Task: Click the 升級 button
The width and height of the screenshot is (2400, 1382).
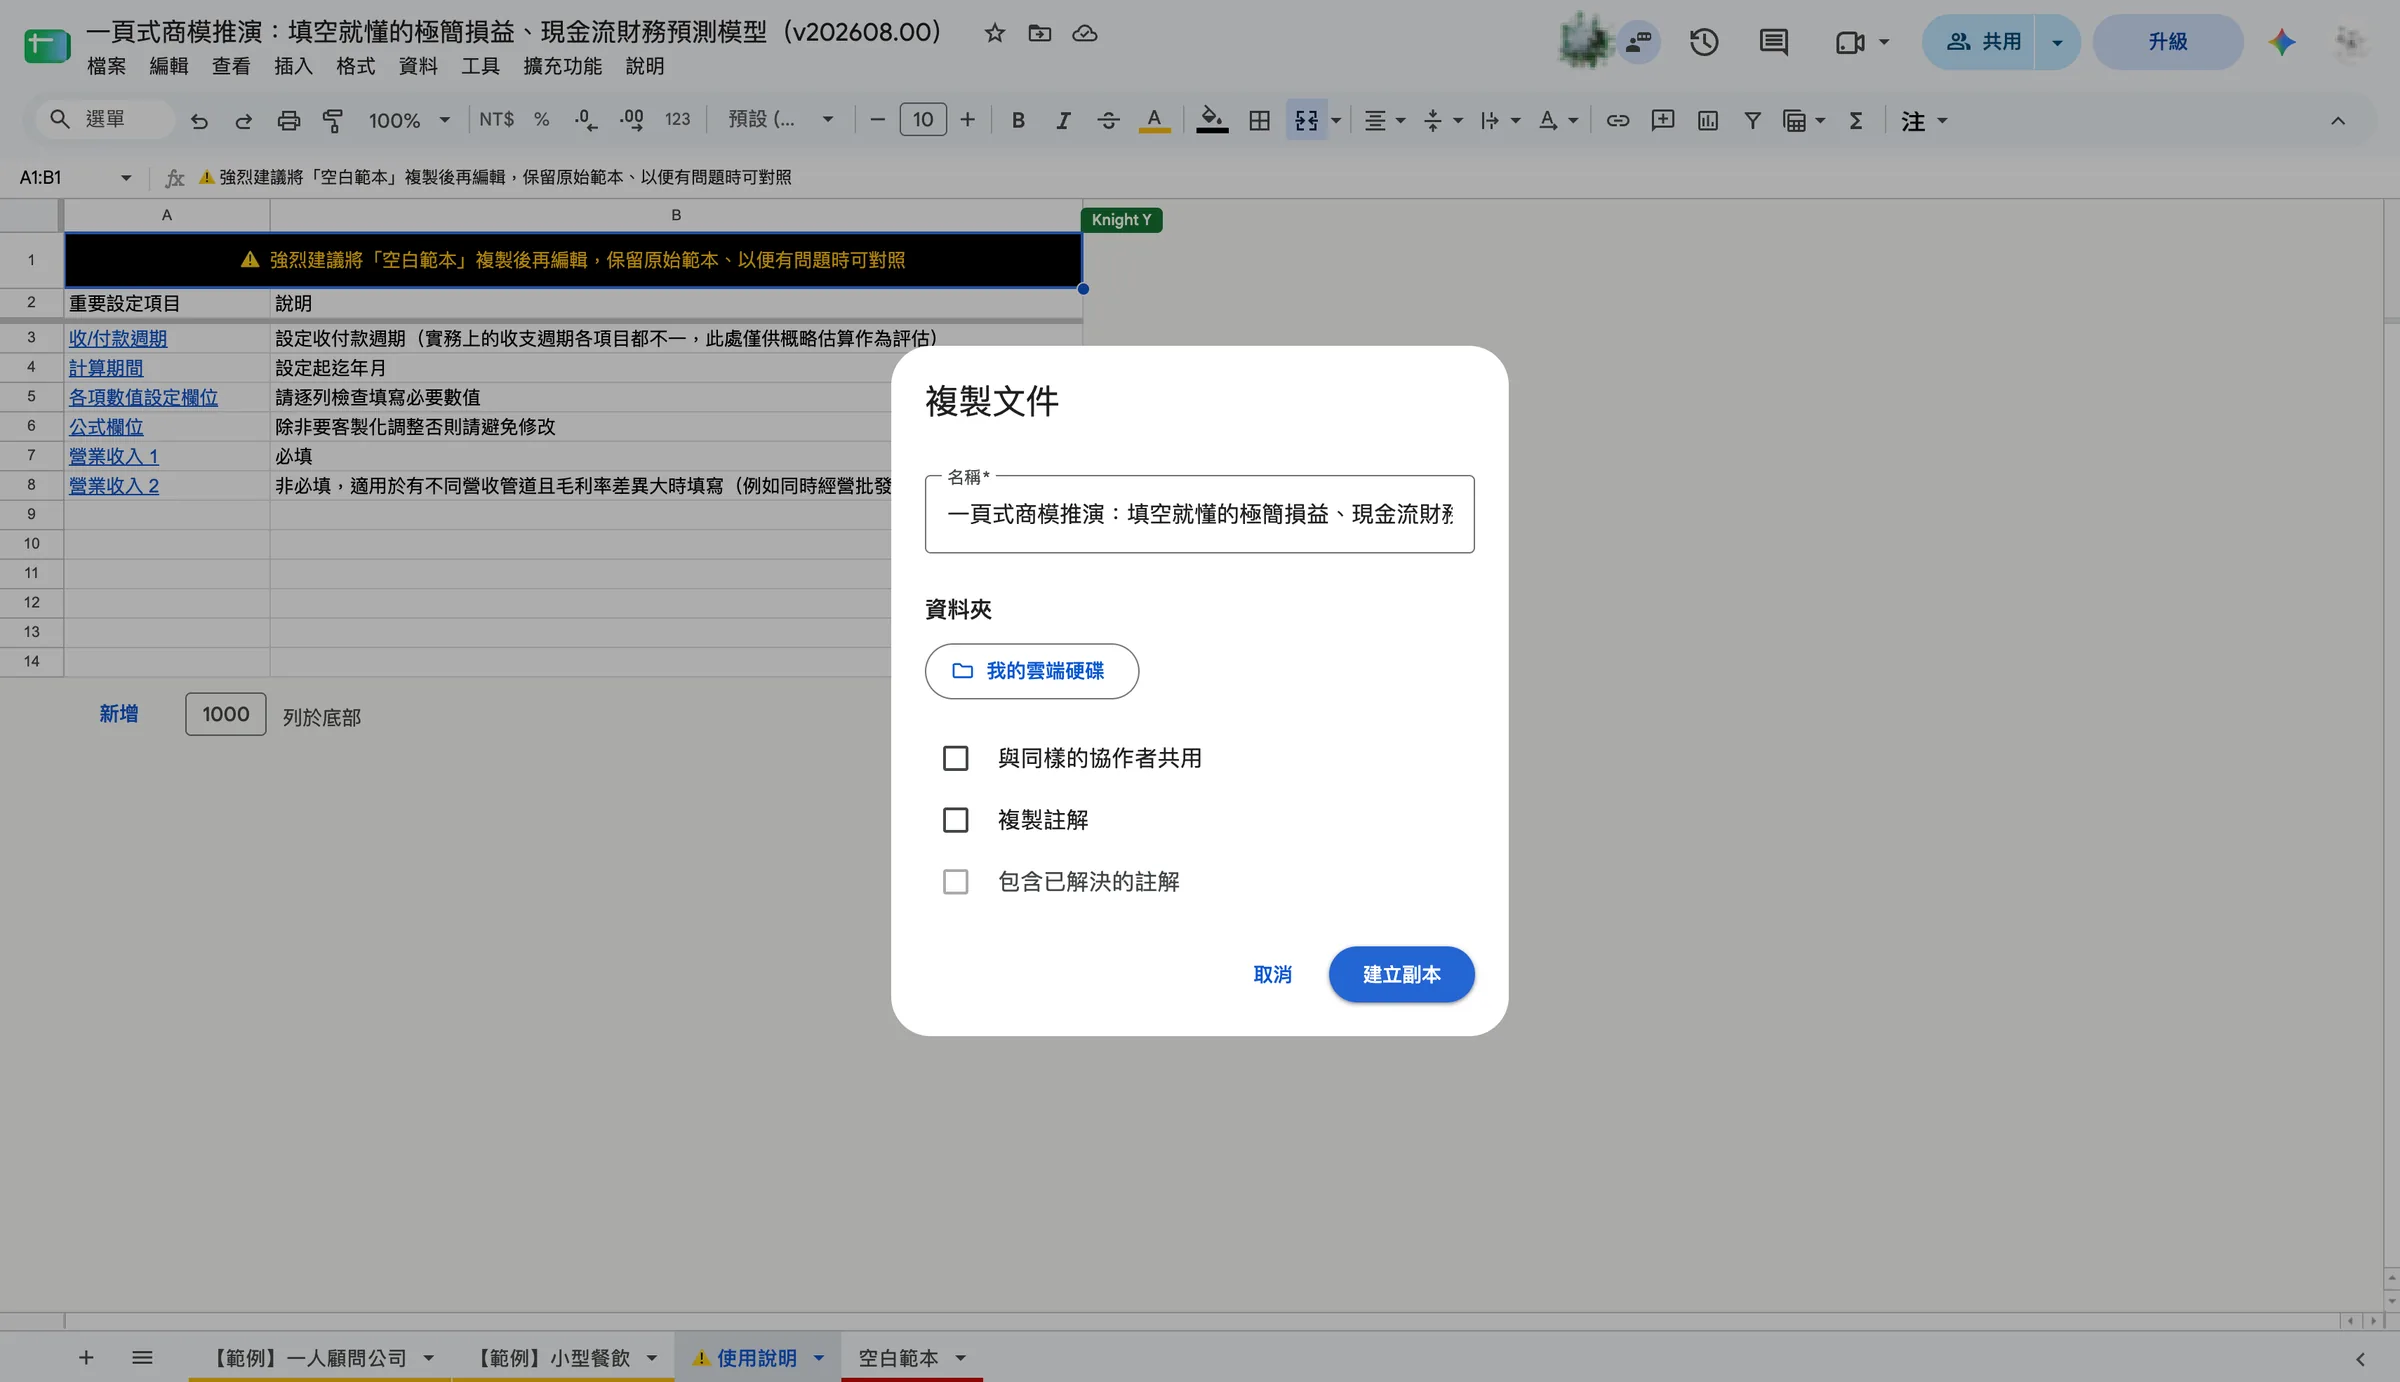Action: click(x=2167, y=42)
